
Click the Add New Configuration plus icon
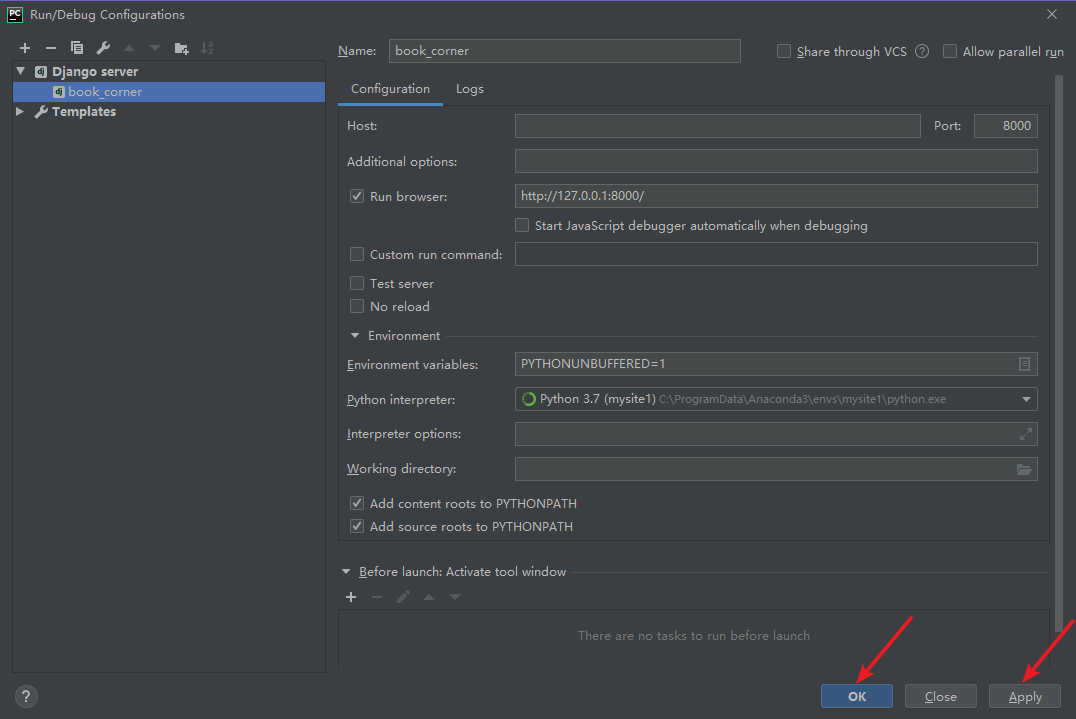pyautogui.click(x=25, y=48)
